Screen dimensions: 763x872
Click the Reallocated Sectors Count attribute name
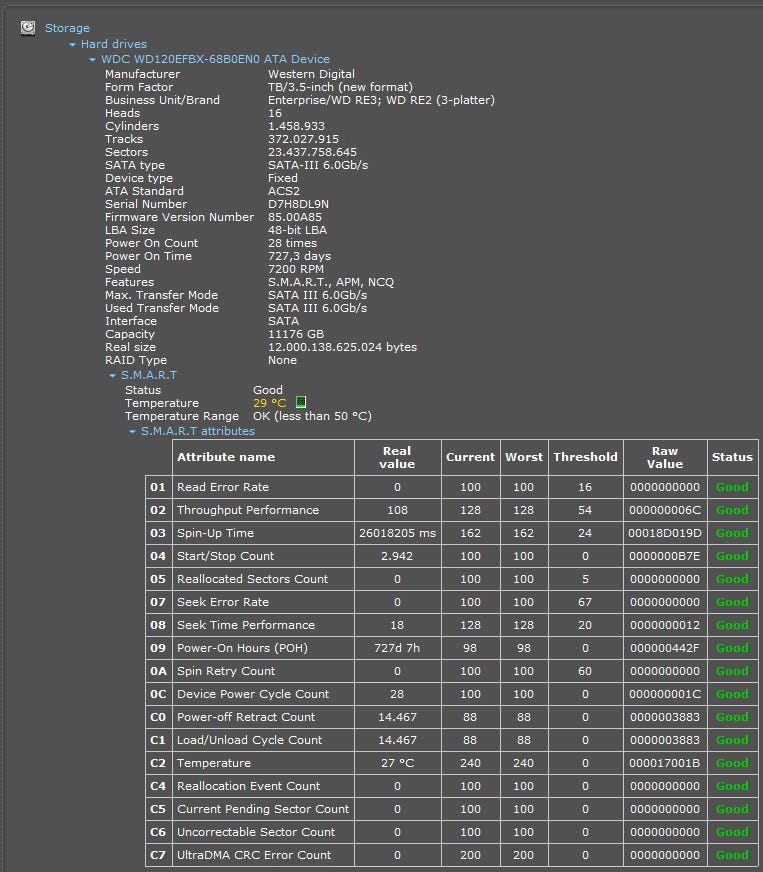click(252, 579)
